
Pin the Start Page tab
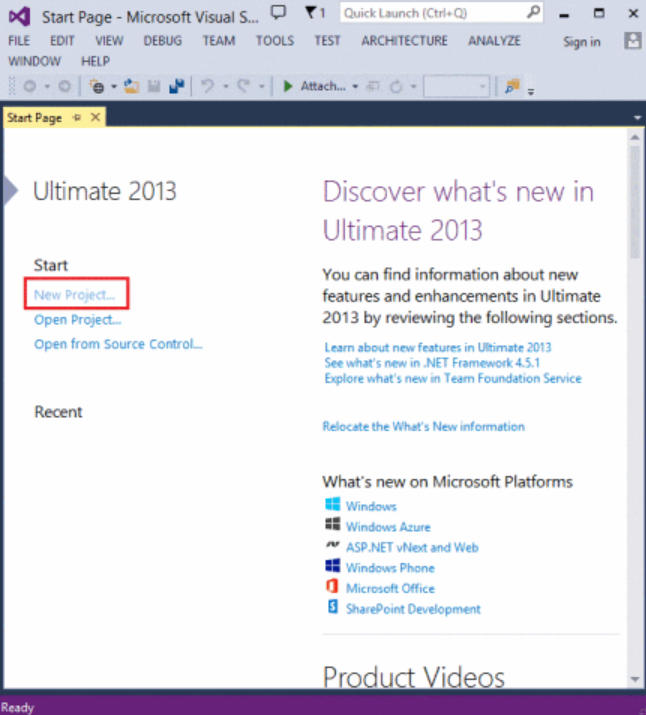(x=77, y=118)
